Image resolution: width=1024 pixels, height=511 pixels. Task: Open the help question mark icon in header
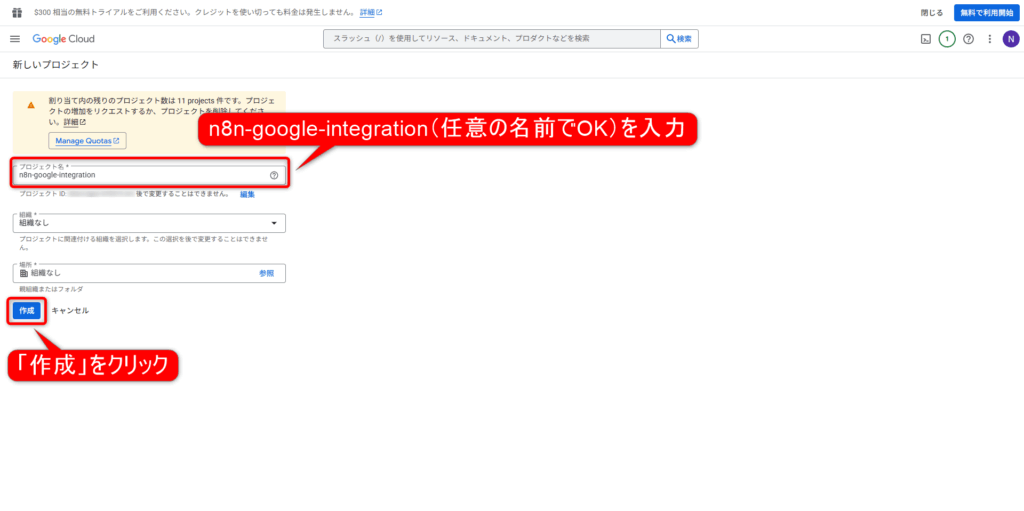[x=968, y=39]
